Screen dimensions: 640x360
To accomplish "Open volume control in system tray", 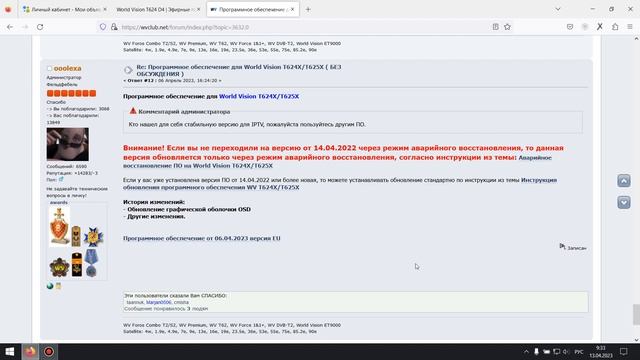I will tap(566, 351).
